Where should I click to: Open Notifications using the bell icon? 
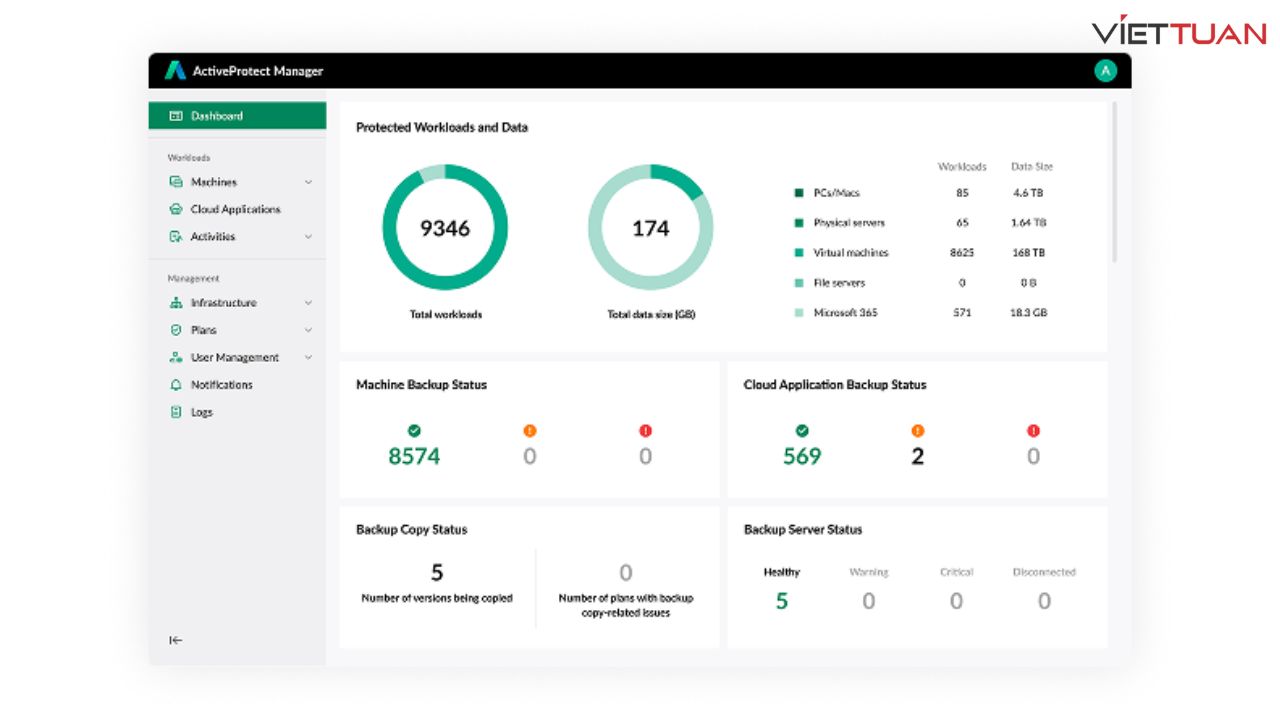coord(176,385)
